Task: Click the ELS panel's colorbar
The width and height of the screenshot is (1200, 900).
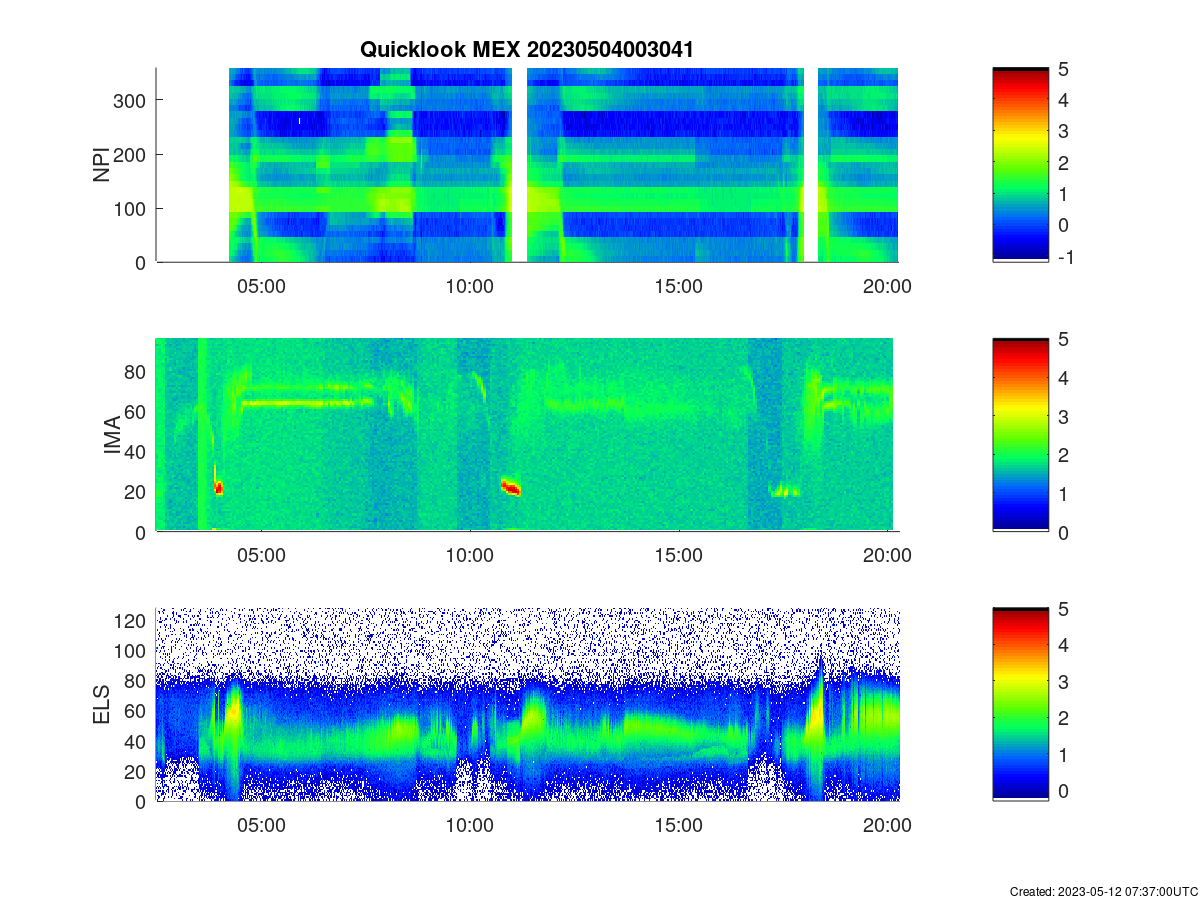Action: pyautogui.click(x=1020, y=705)
